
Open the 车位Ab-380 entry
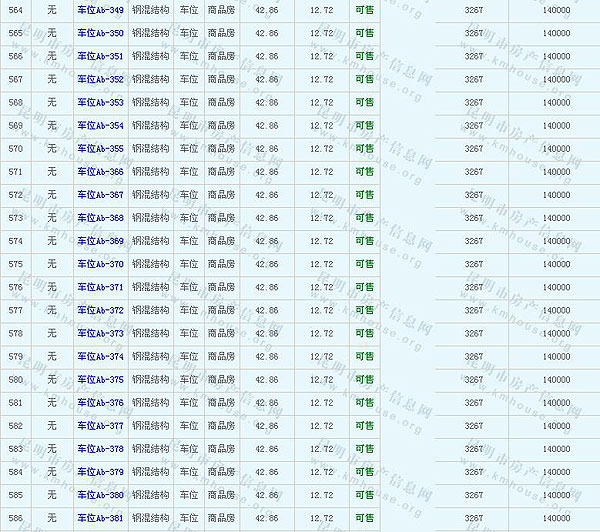click(100, 495)
